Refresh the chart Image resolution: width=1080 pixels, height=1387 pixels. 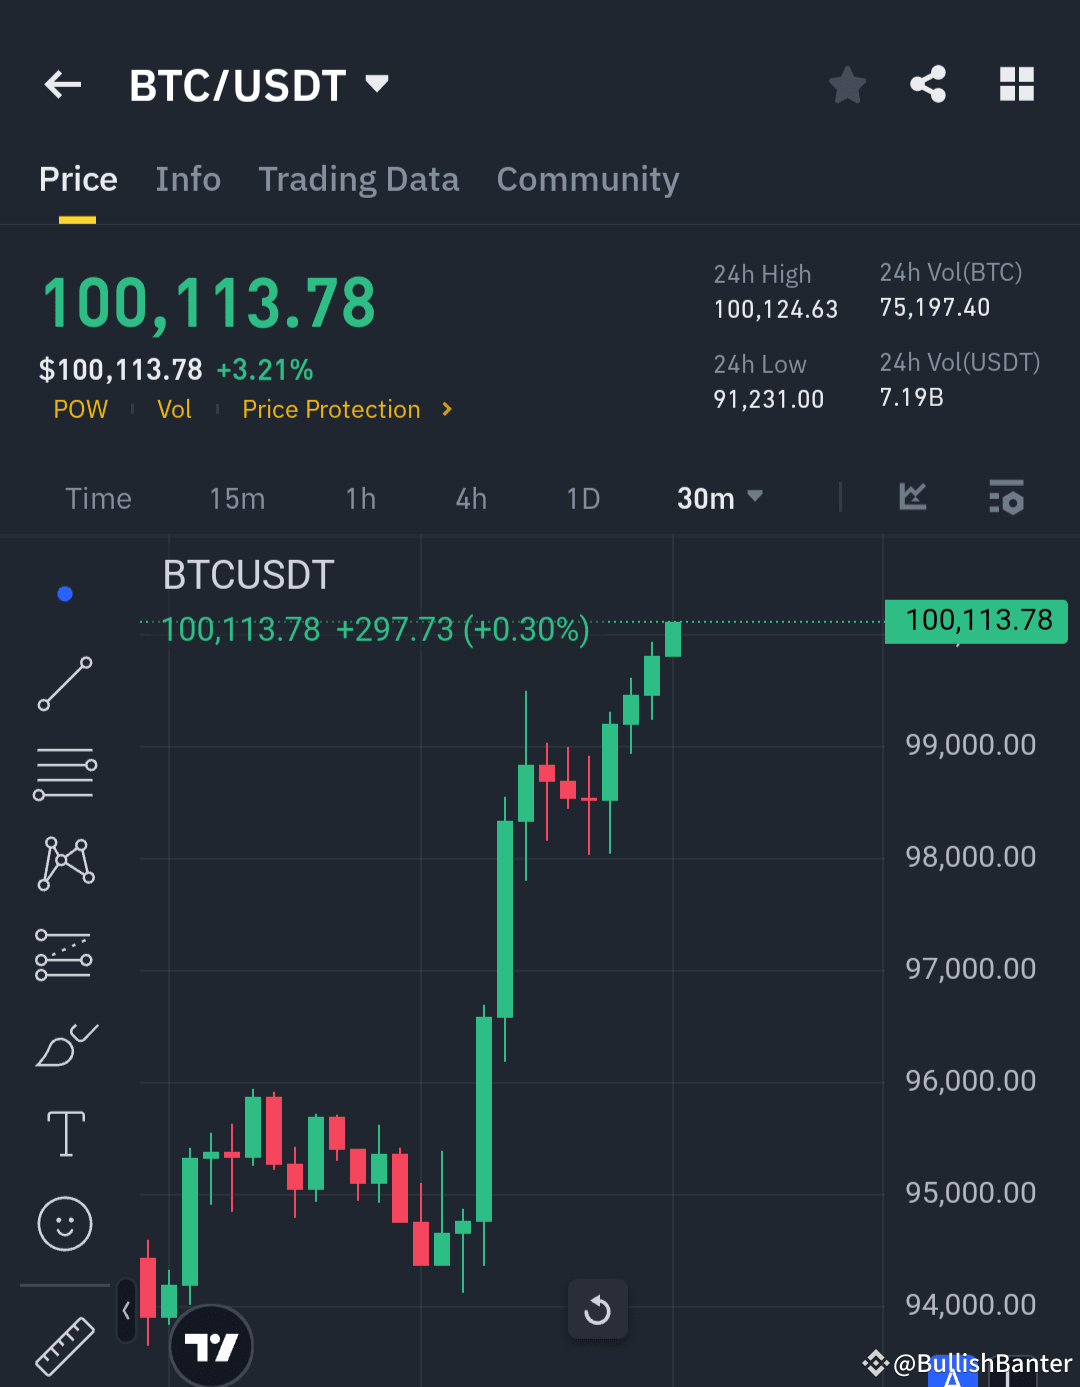[x=597, y=1309]
